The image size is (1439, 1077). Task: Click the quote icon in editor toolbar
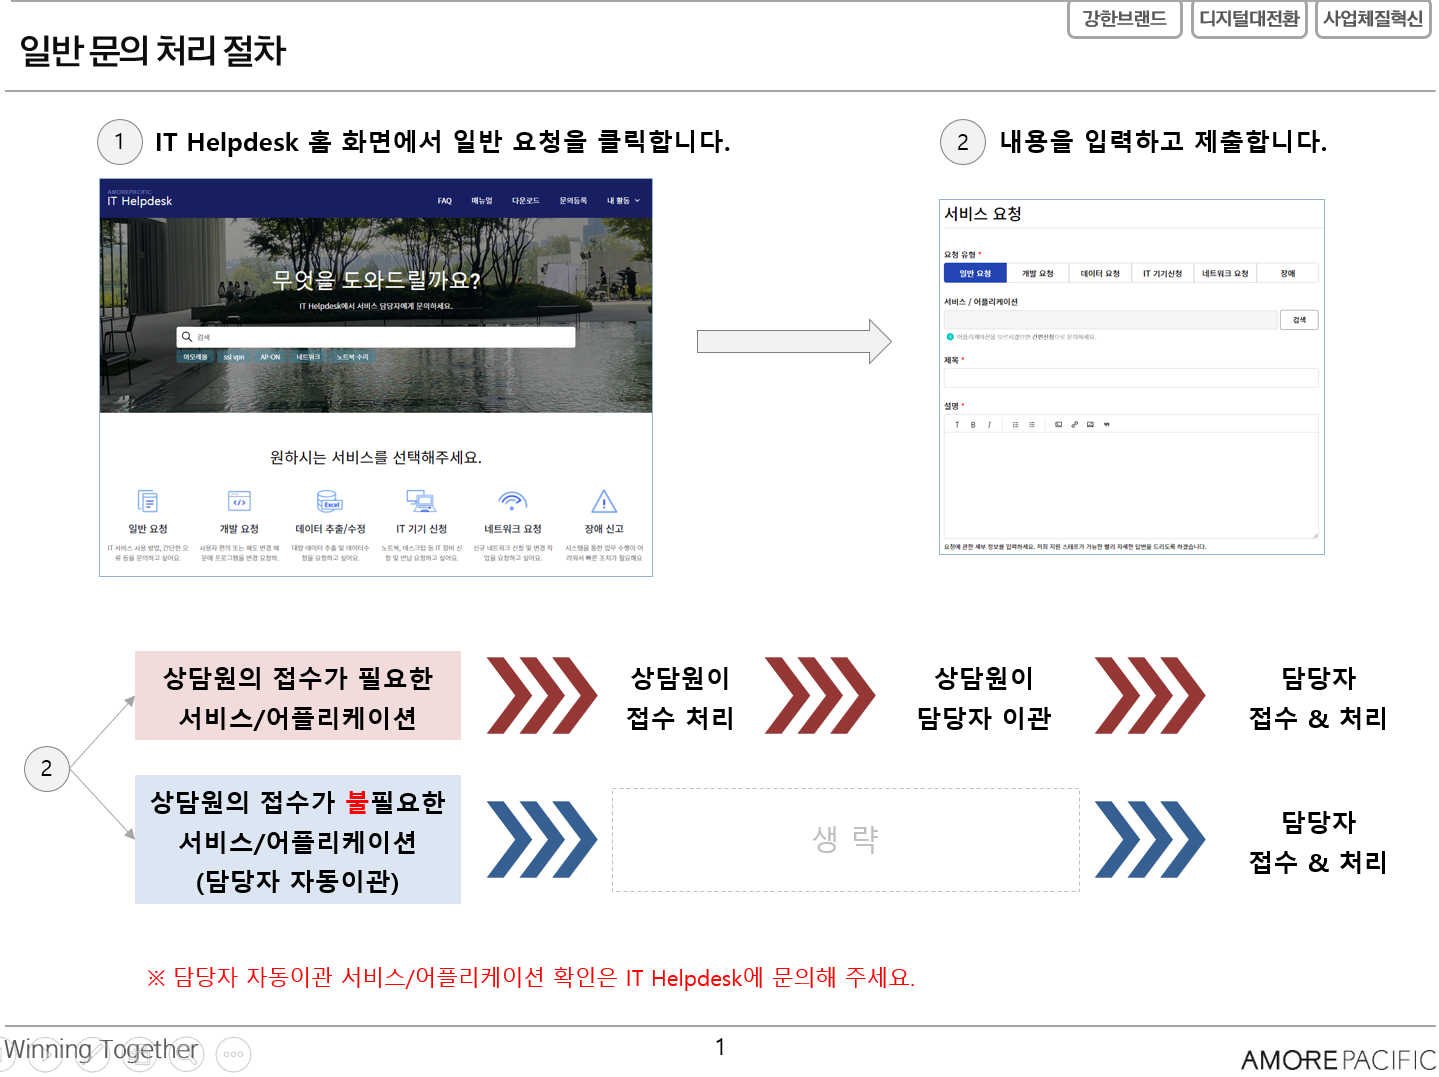1107,425
